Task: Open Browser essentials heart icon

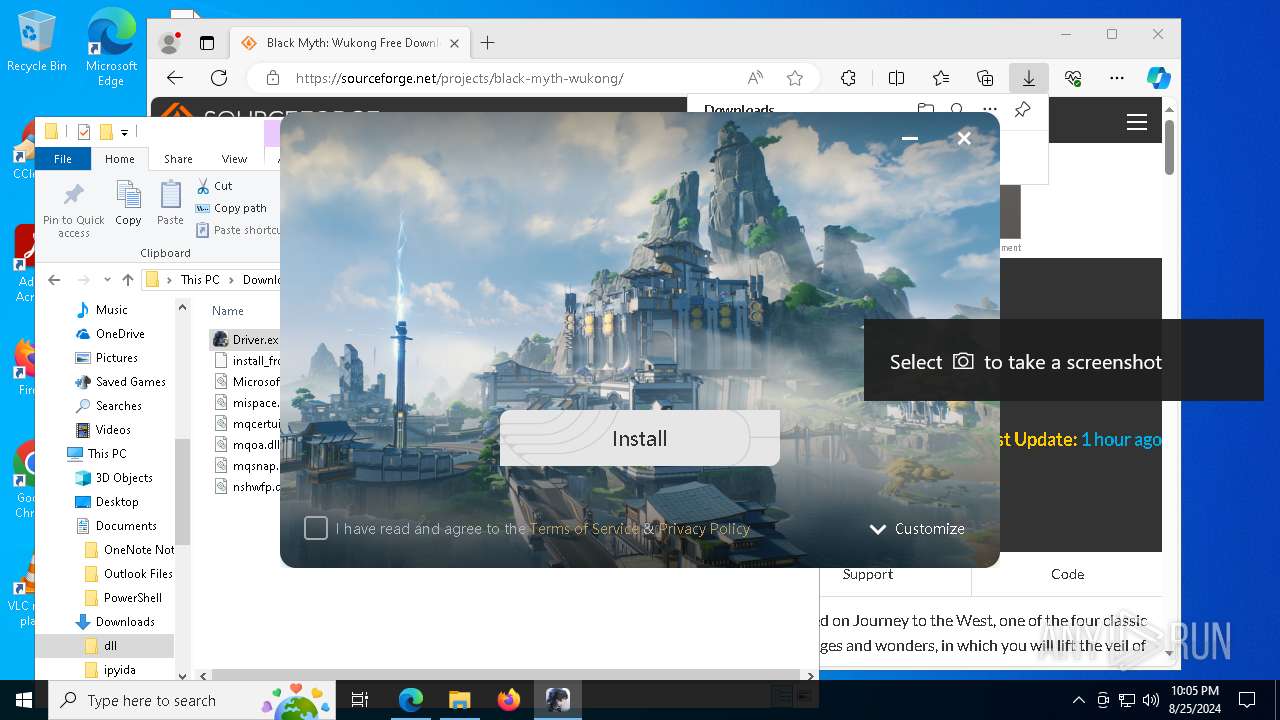Action: pyautogui.click(x=1073, y=78)
